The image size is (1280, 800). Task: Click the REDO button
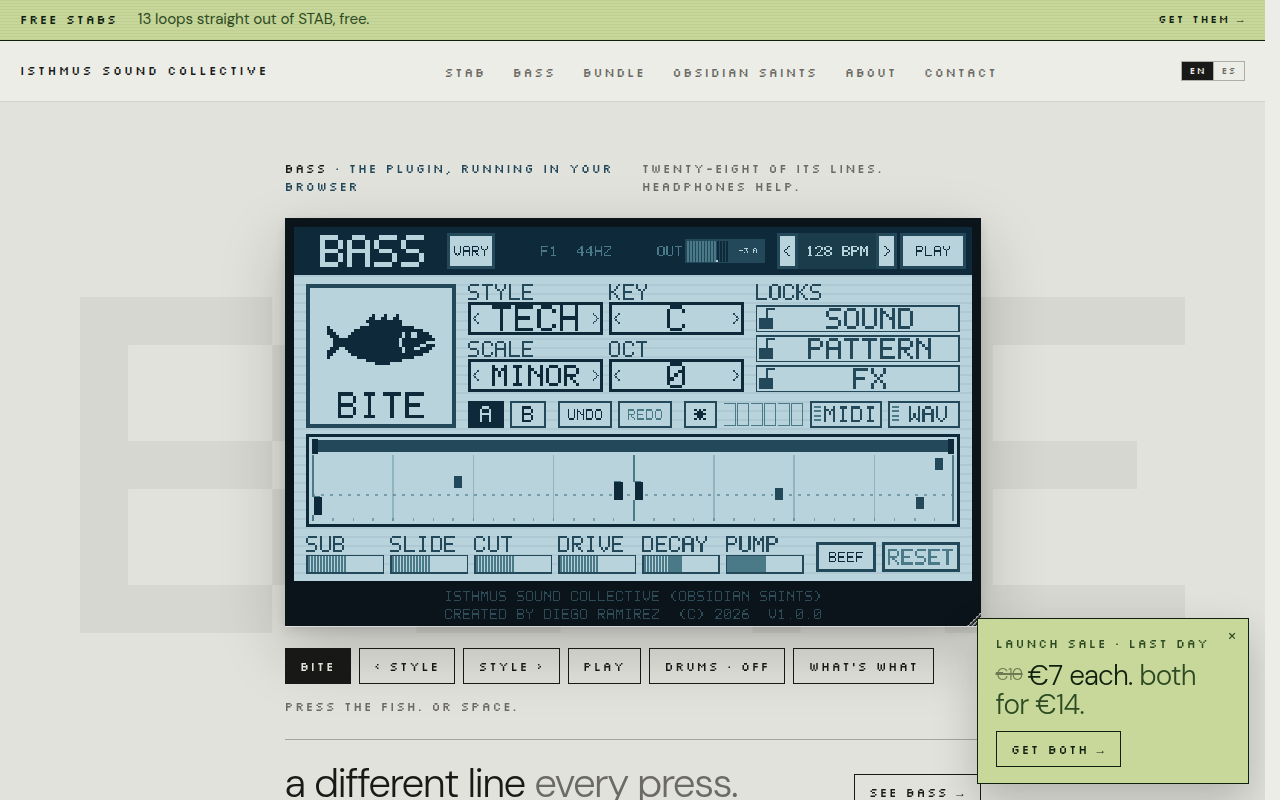645,414
